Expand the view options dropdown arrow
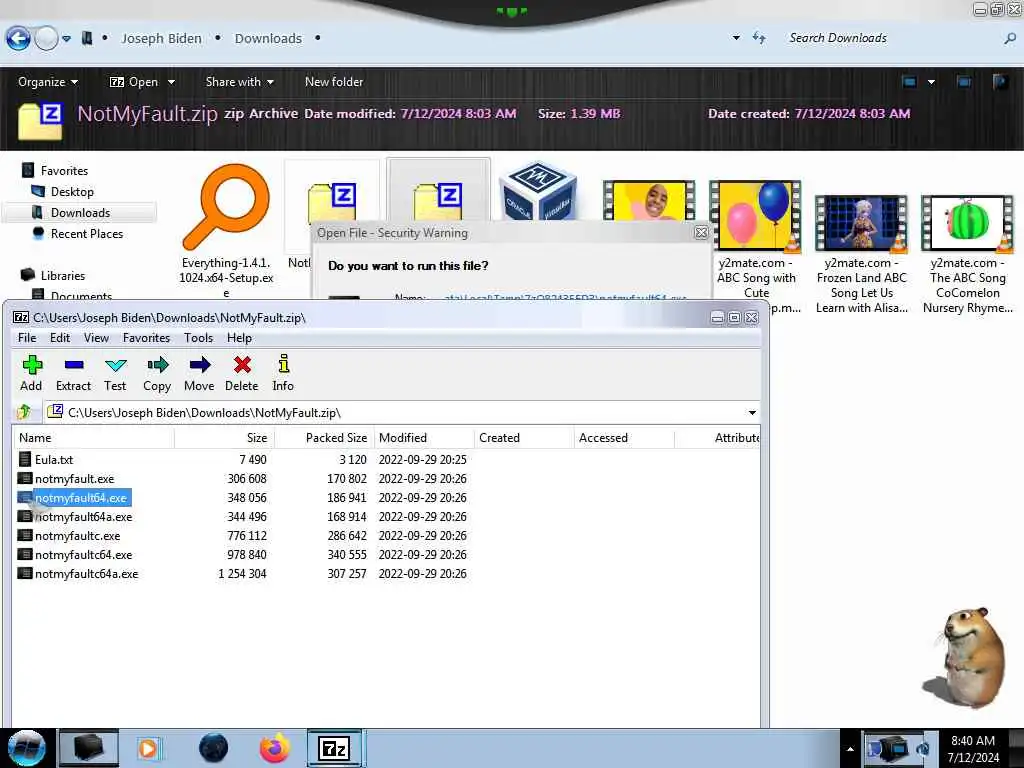 click(x=931, y=82)
